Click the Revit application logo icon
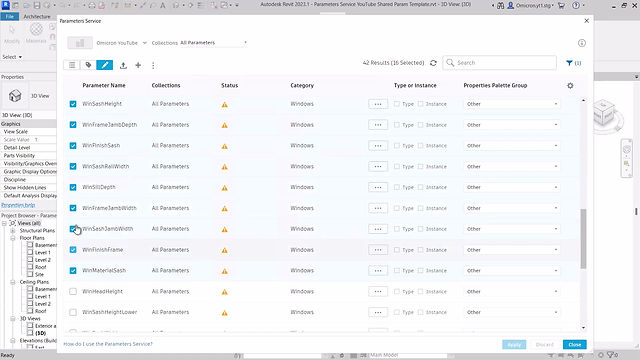Image resolution: width=640 pixels, height=360 pixels. pyautogui.click(x=6, y=5)
